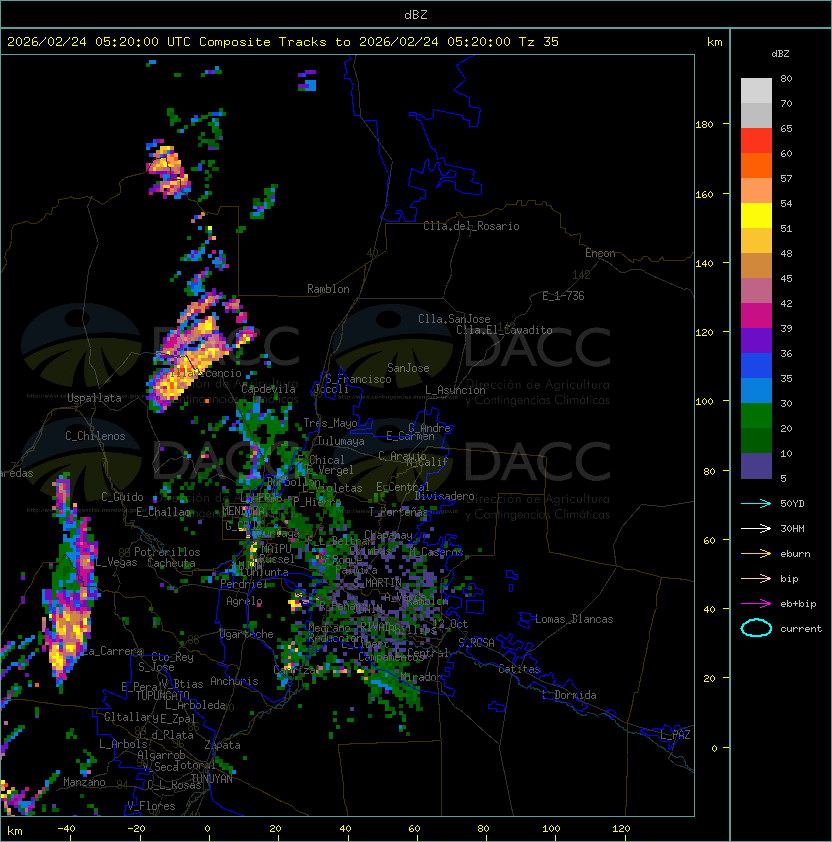Click the L_Dormida map label
The width and height of the screenshot is (832, 842).
(569, 695)
